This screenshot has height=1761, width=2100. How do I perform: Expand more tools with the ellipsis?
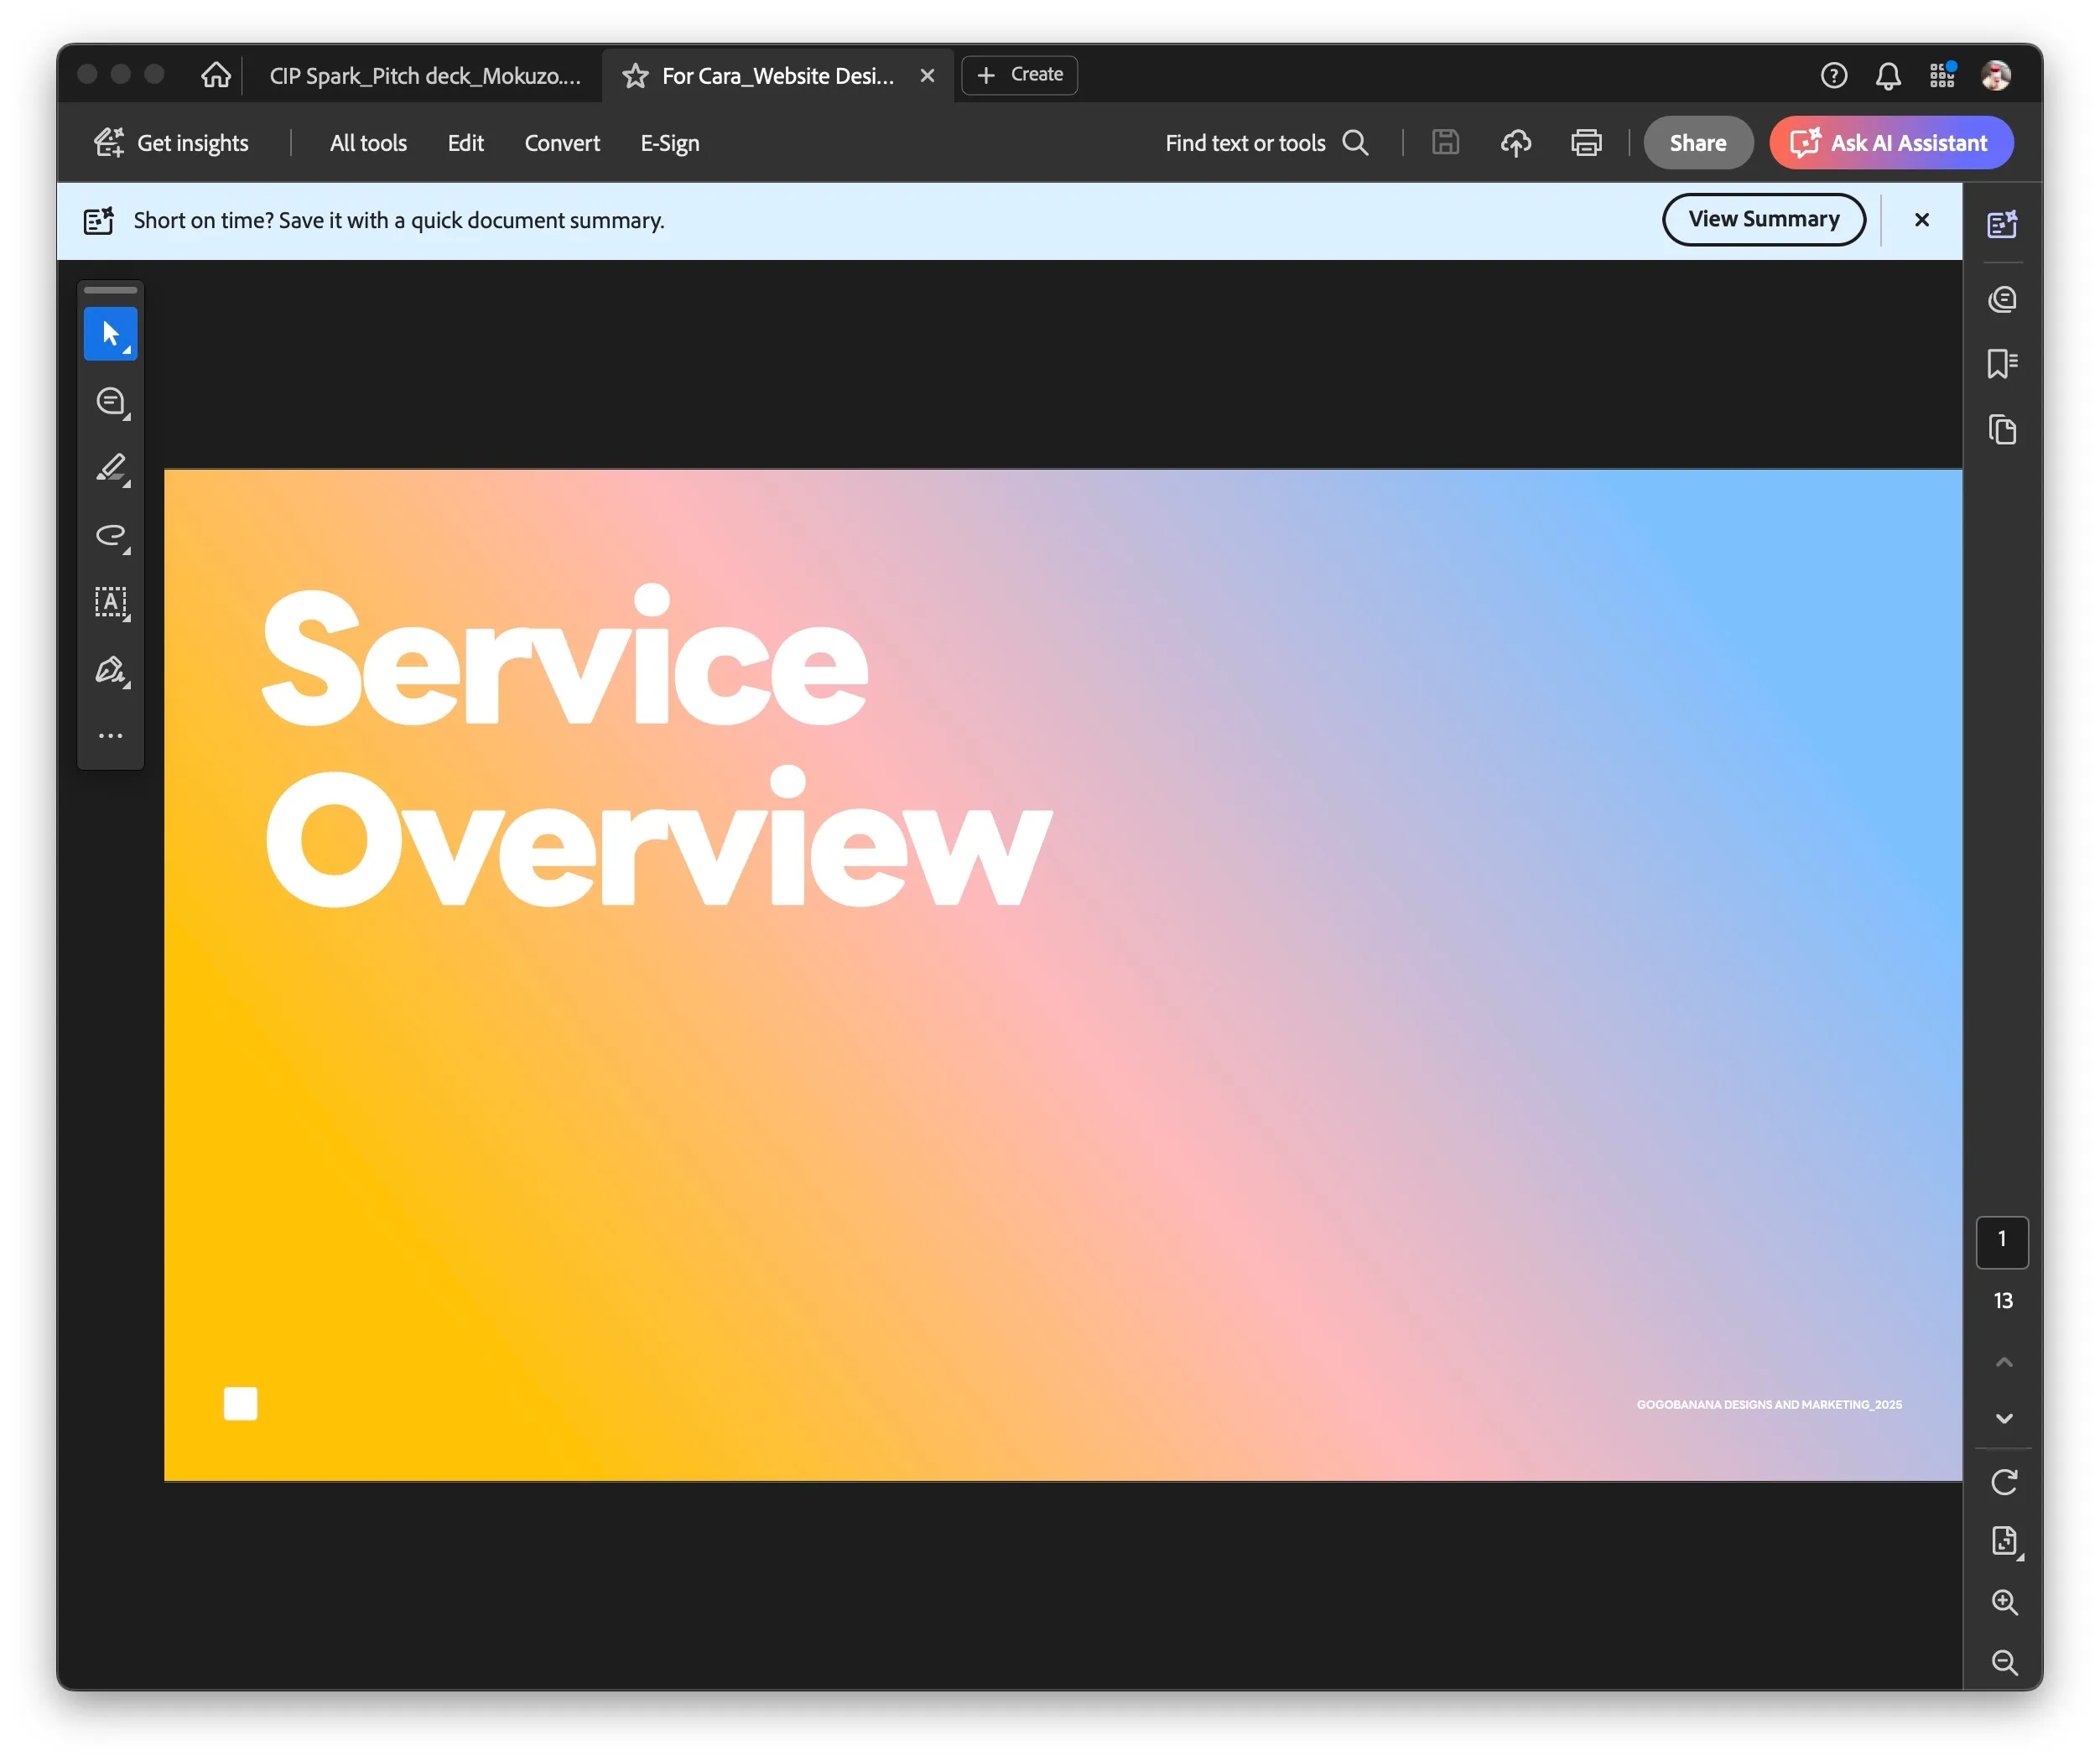tap(110, 736)
